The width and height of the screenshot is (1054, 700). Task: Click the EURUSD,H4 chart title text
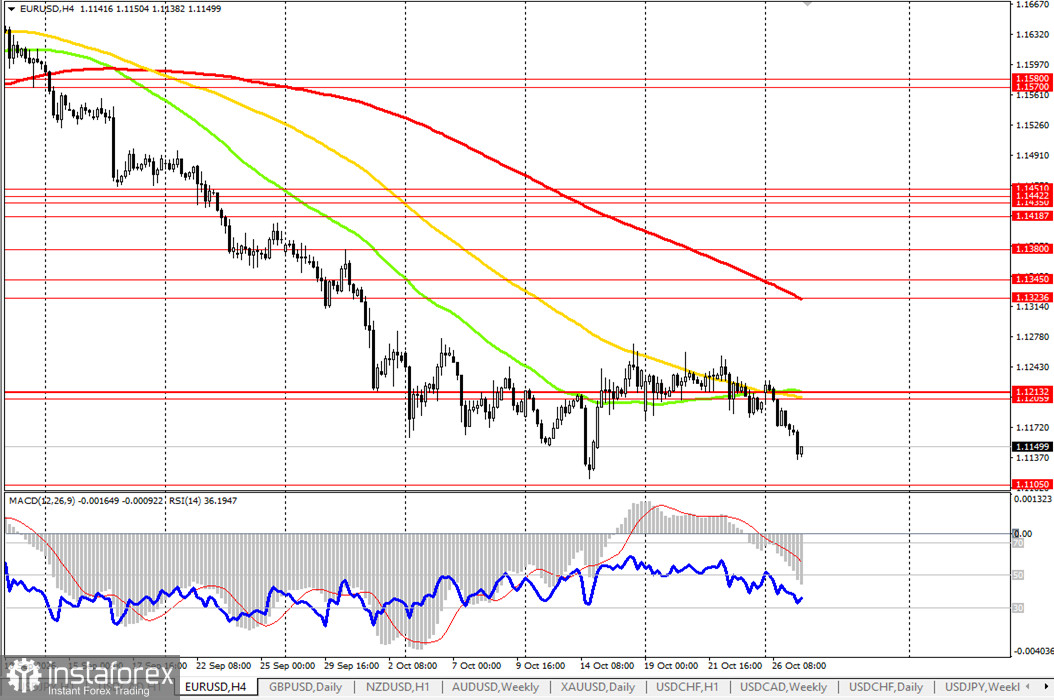(46, 9)
